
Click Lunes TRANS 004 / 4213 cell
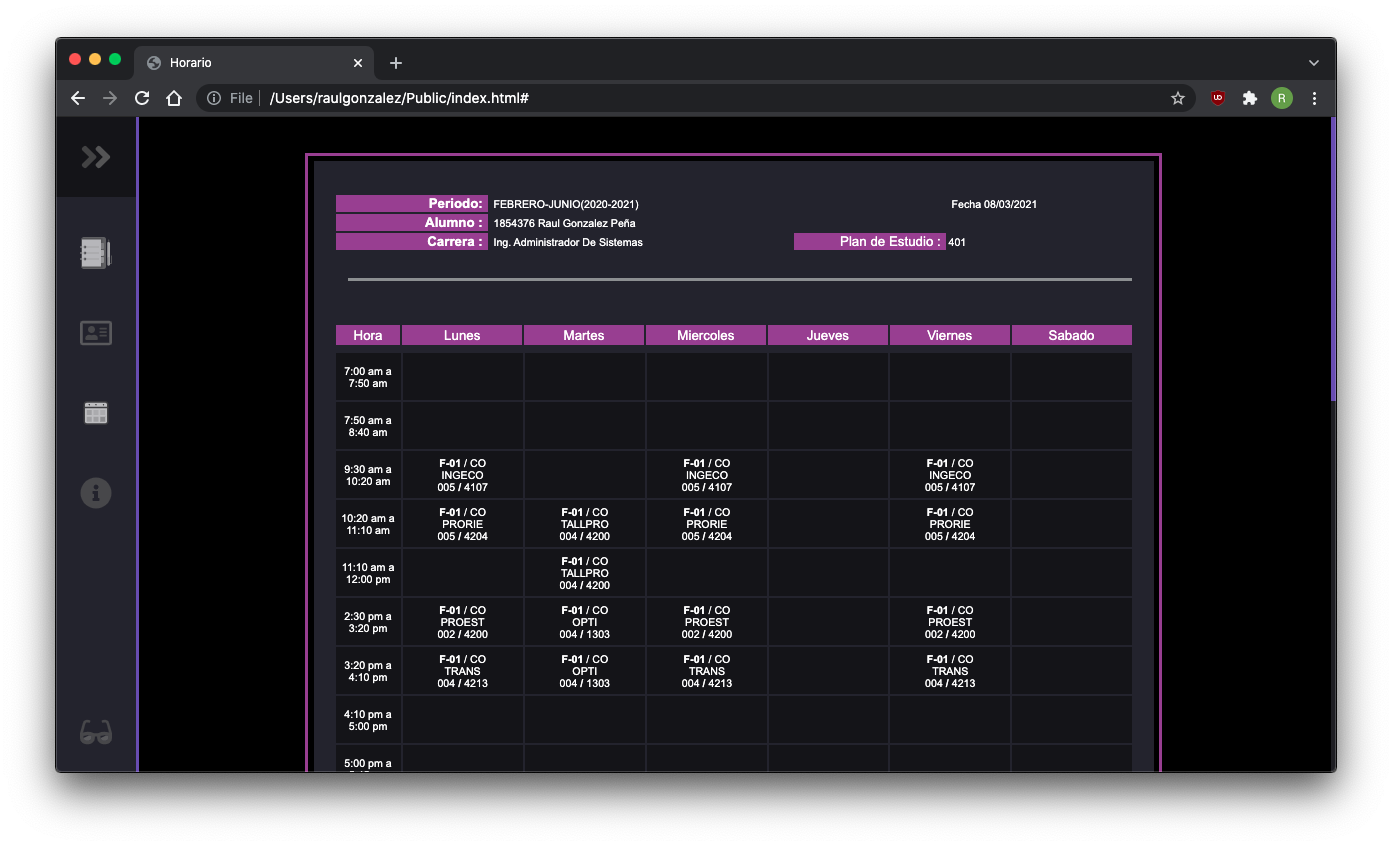(x=462, y=671)
